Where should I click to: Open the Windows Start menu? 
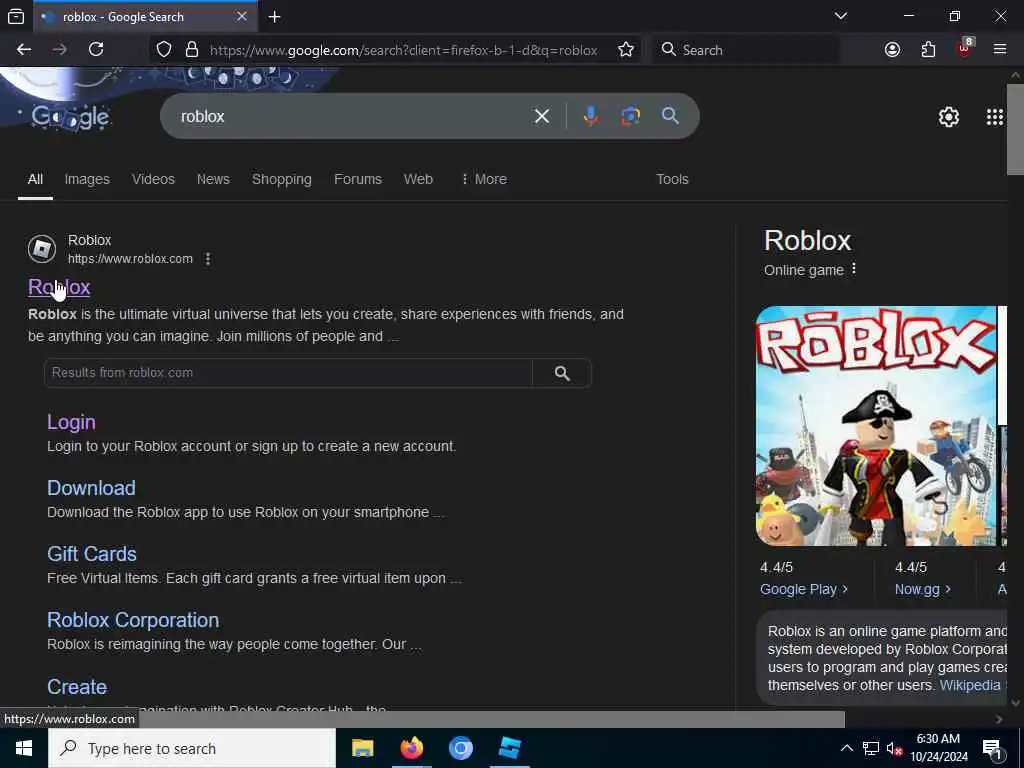(24, 748)
